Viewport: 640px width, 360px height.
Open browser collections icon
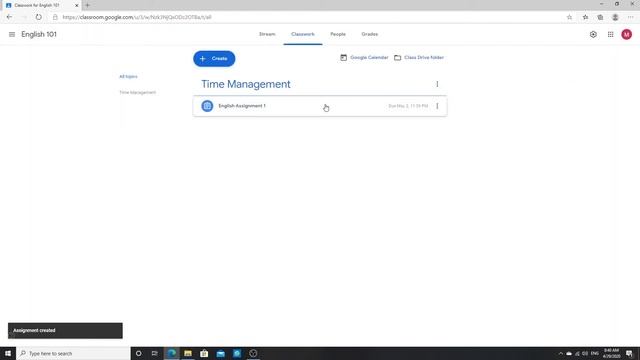pyautogui.click(x=600, y=17)
